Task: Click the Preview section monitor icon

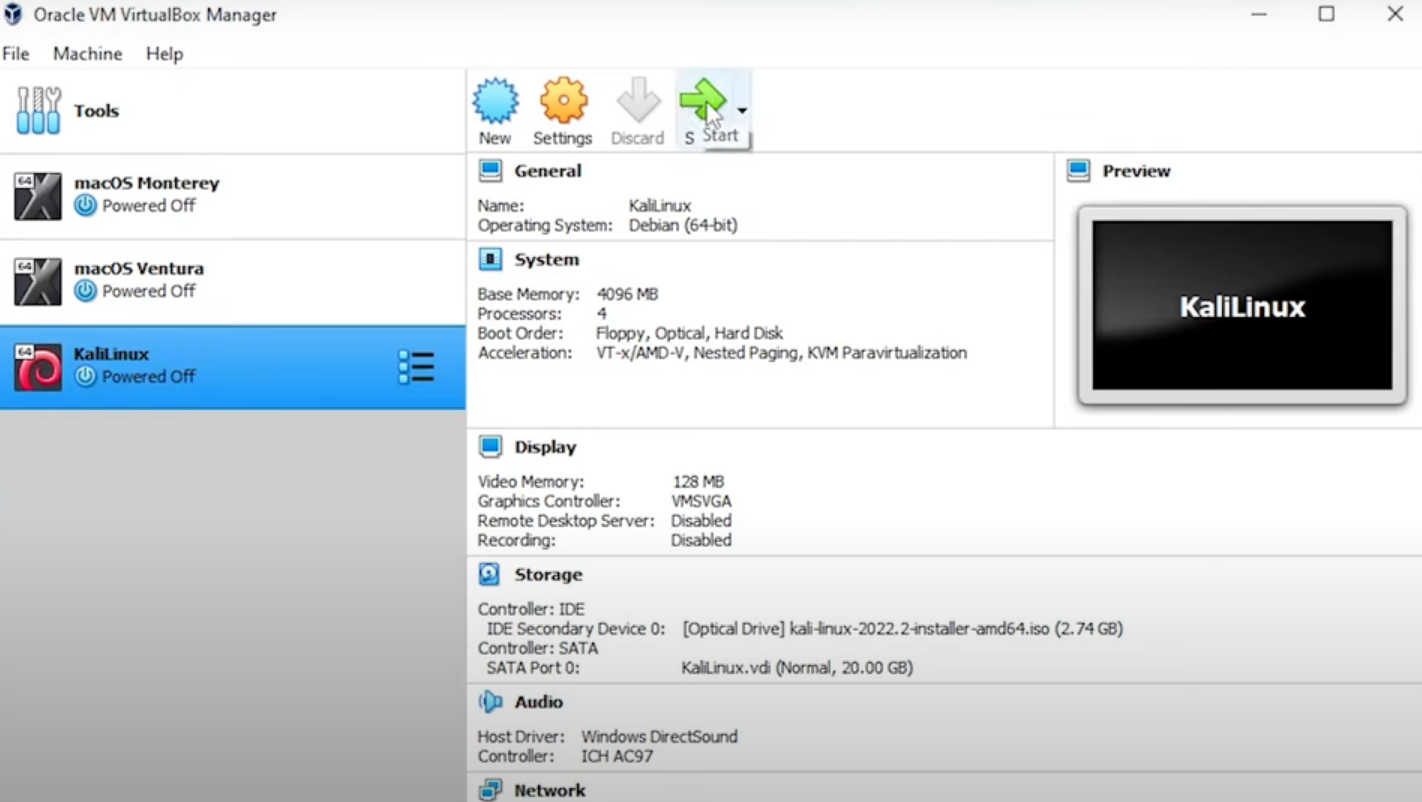Action: (1078, 171)
